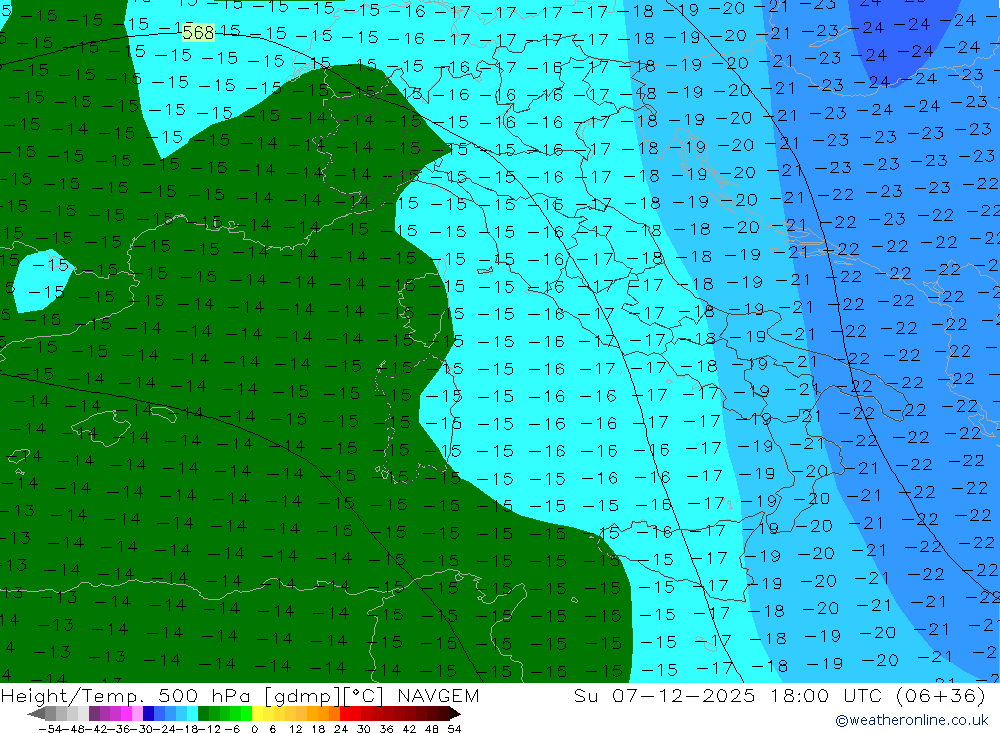Select the first yellow swatch above the 0 label in the legend

(x=257, y=713)
